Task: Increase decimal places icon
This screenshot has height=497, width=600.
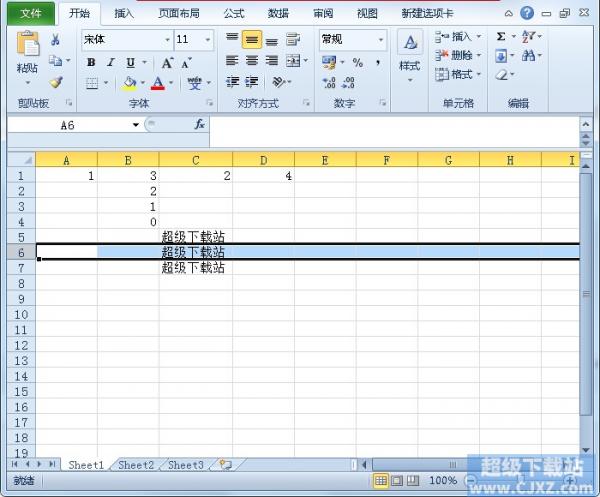Action: (329, 83)
